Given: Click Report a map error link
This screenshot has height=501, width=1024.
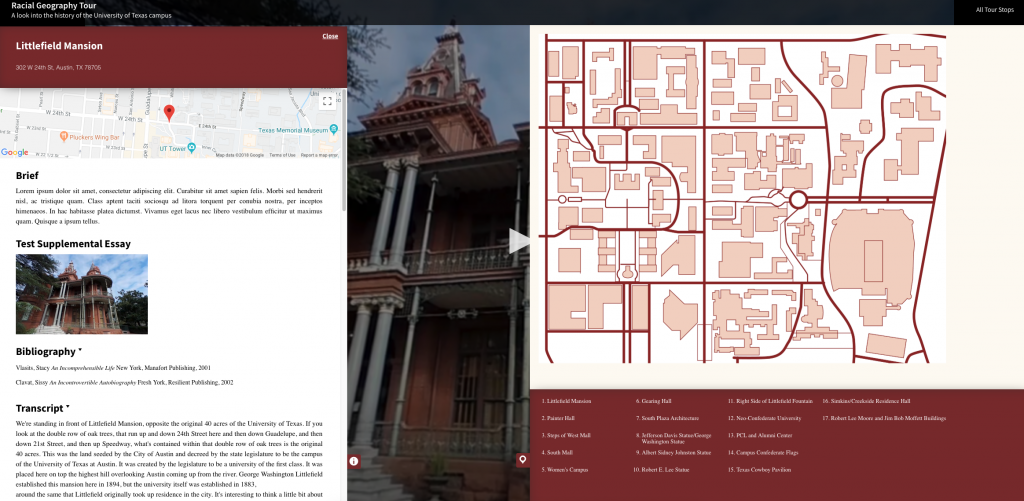Looking at the screenshot, I should (319, 155).
